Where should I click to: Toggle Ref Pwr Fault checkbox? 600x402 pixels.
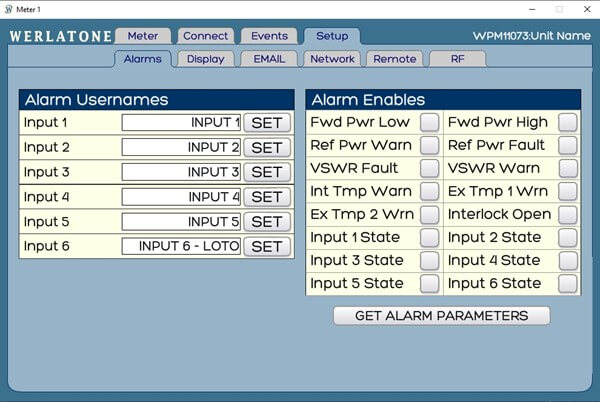(567, 145)
